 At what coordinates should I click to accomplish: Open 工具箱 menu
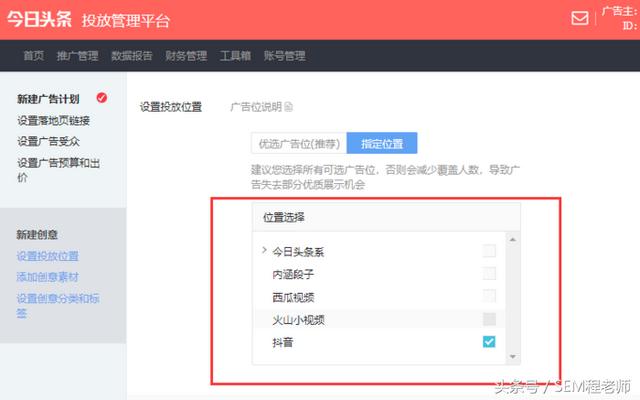(235, 56)
